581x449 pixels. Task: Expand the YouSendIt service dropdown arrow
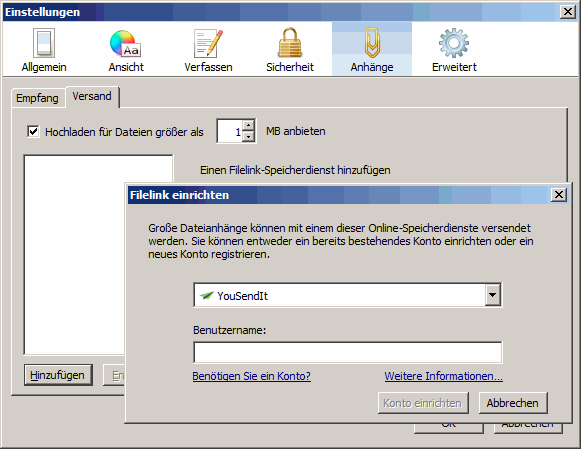click(492, 295)
